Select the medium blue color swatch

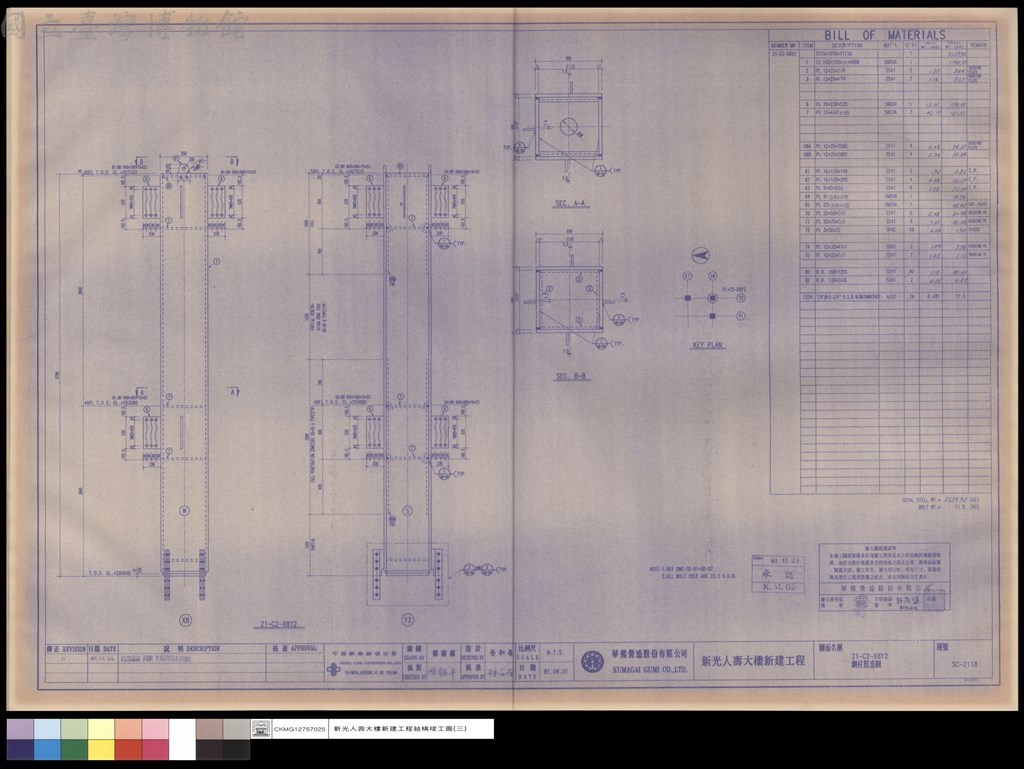point(47,749)
